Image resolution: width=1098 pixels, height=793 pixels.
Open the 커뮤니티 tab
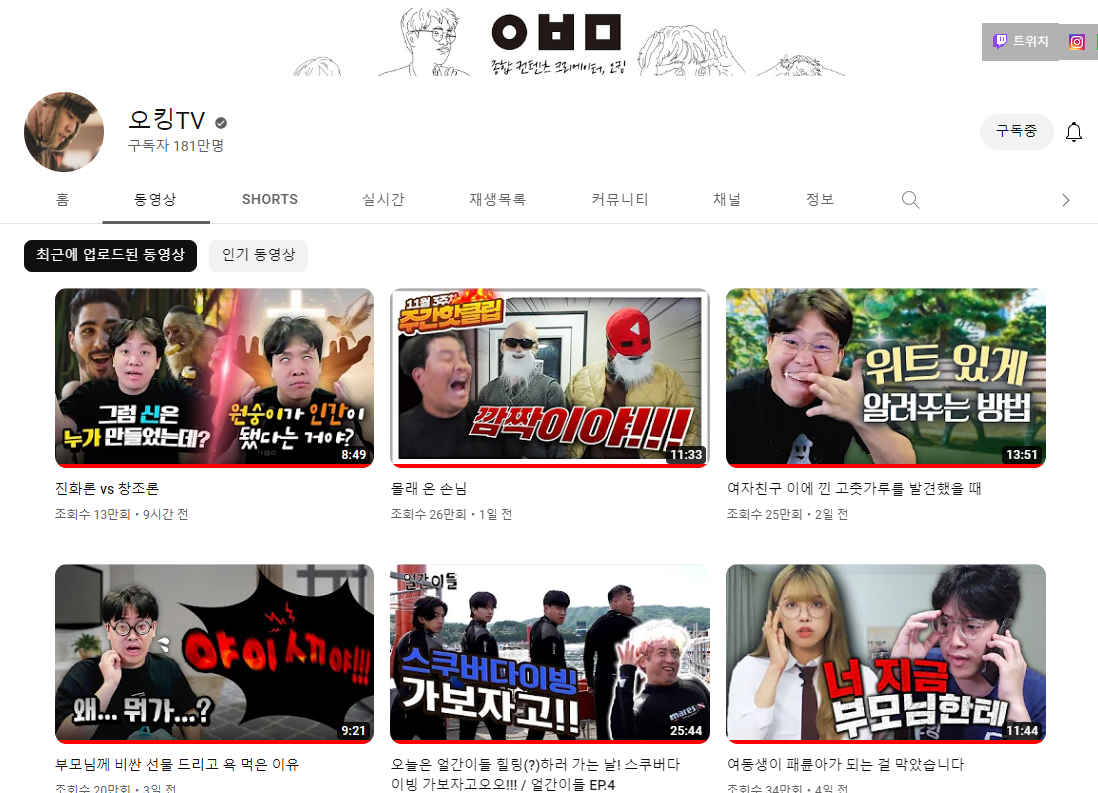620,200
